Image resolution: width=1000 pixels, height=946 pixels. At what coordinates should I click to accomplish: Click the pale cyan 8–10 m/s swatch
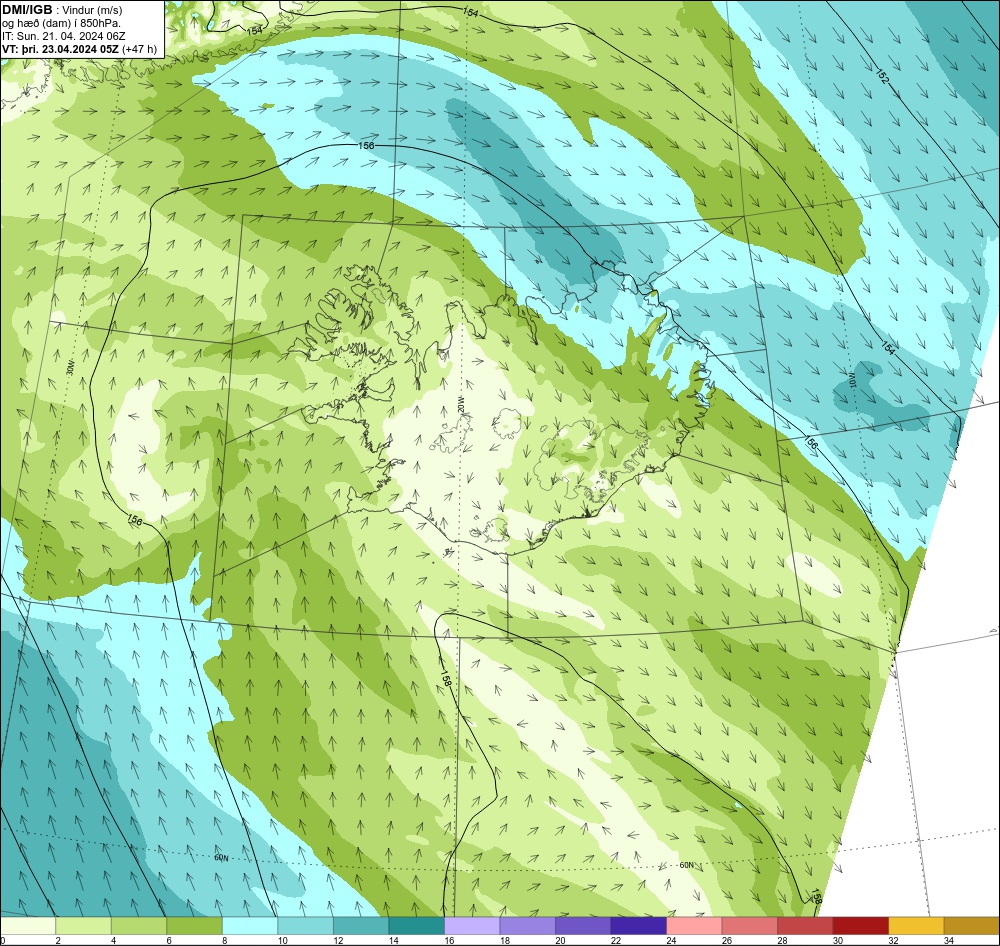(250, 926)
